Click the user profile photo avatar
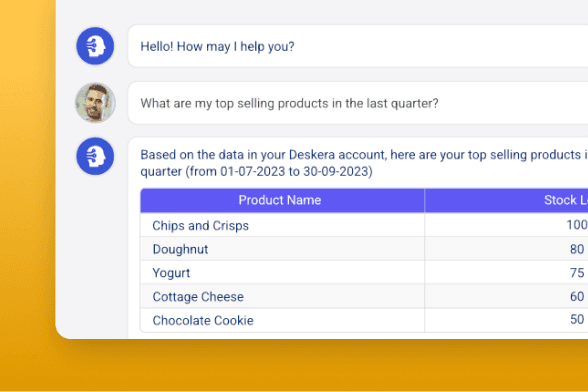This screenshot has height=392, width=588. tap(95, 102)
